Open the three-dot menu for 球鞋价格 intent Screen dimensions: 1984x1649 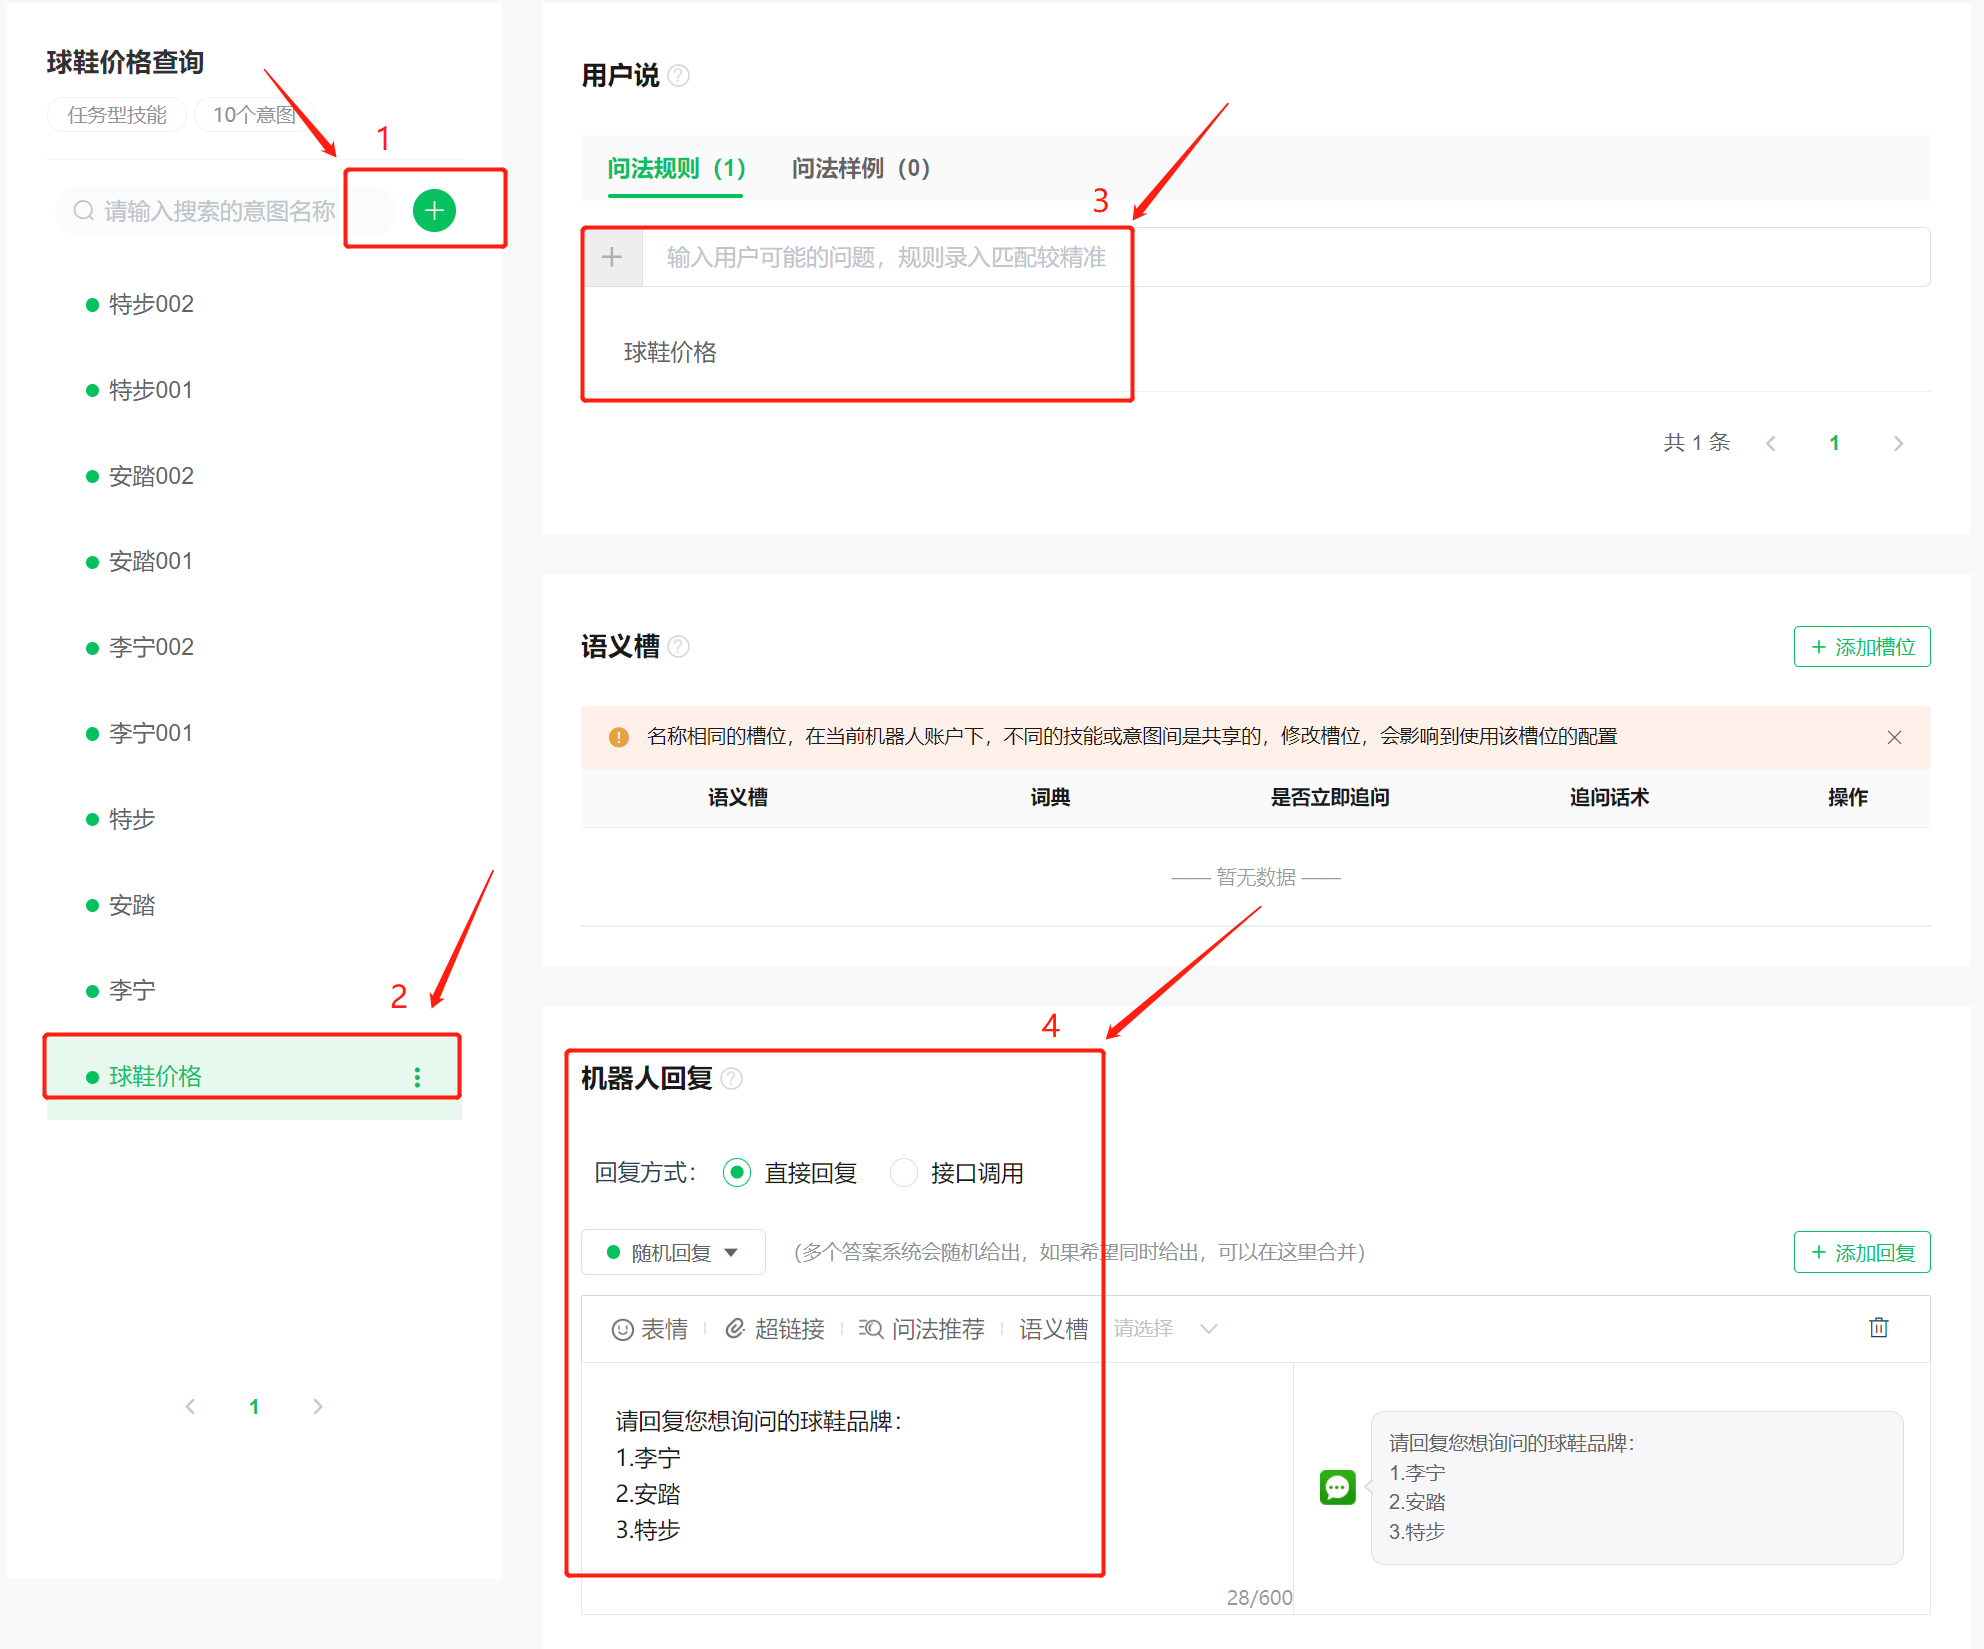pyautogui.click(x=417, y=1077)
